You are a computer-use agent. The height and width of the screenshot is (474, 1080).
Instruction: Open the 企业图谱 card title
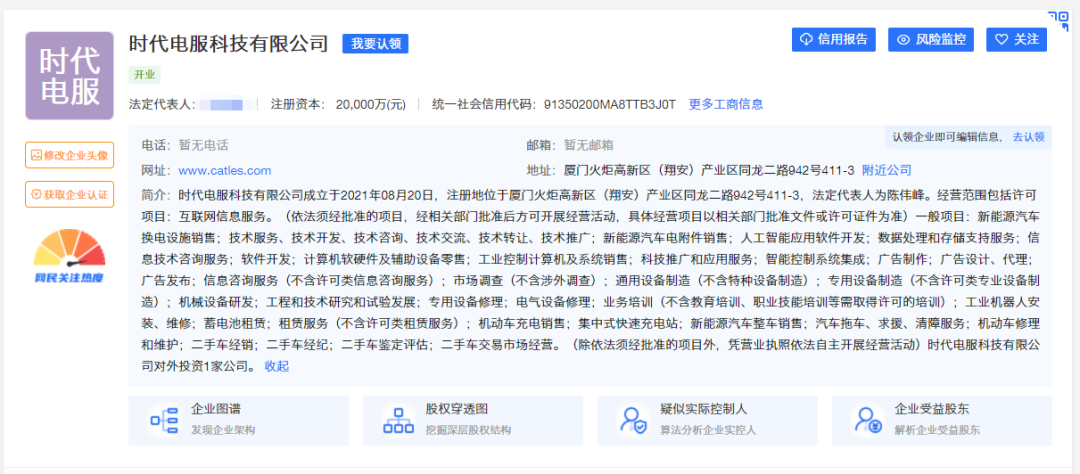tap(216, 409)
